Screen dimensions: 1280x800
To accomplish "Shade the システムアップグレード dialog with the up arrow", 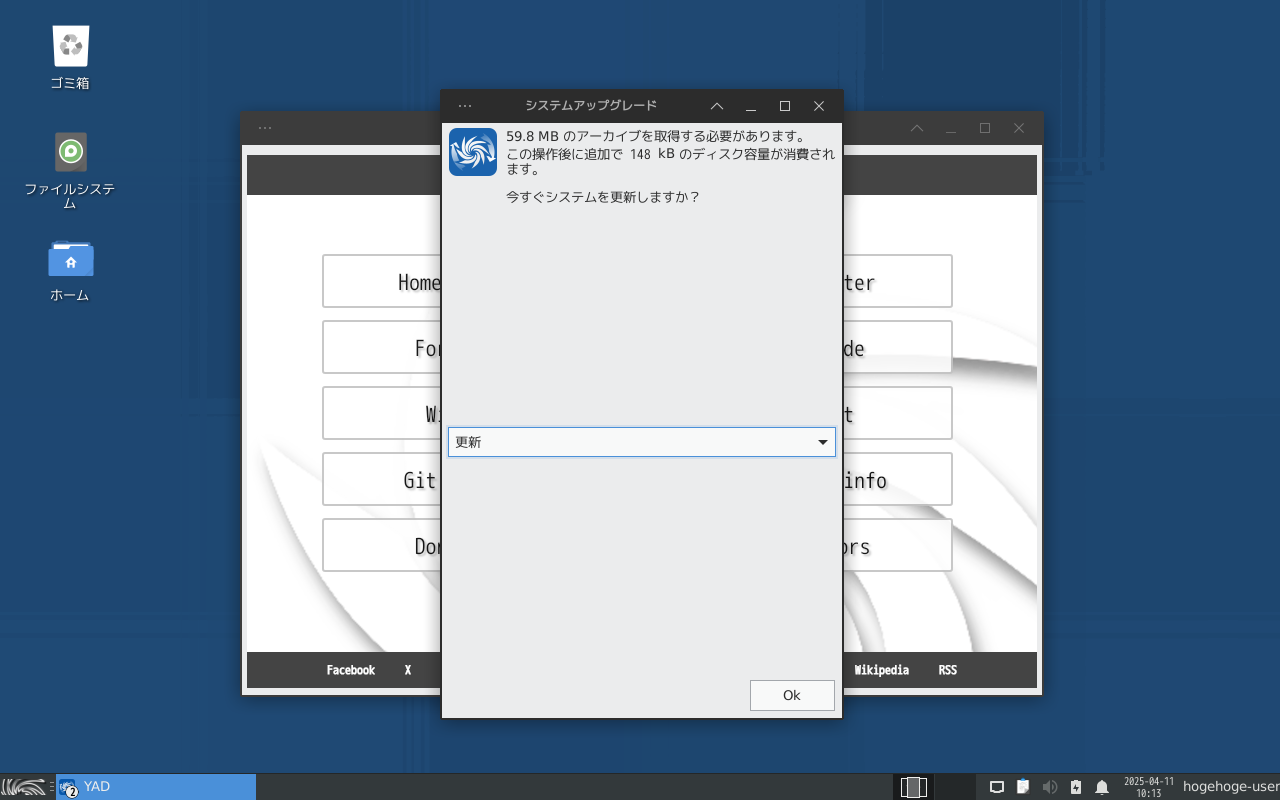I will pyautogui.click(x=717, y=106).
